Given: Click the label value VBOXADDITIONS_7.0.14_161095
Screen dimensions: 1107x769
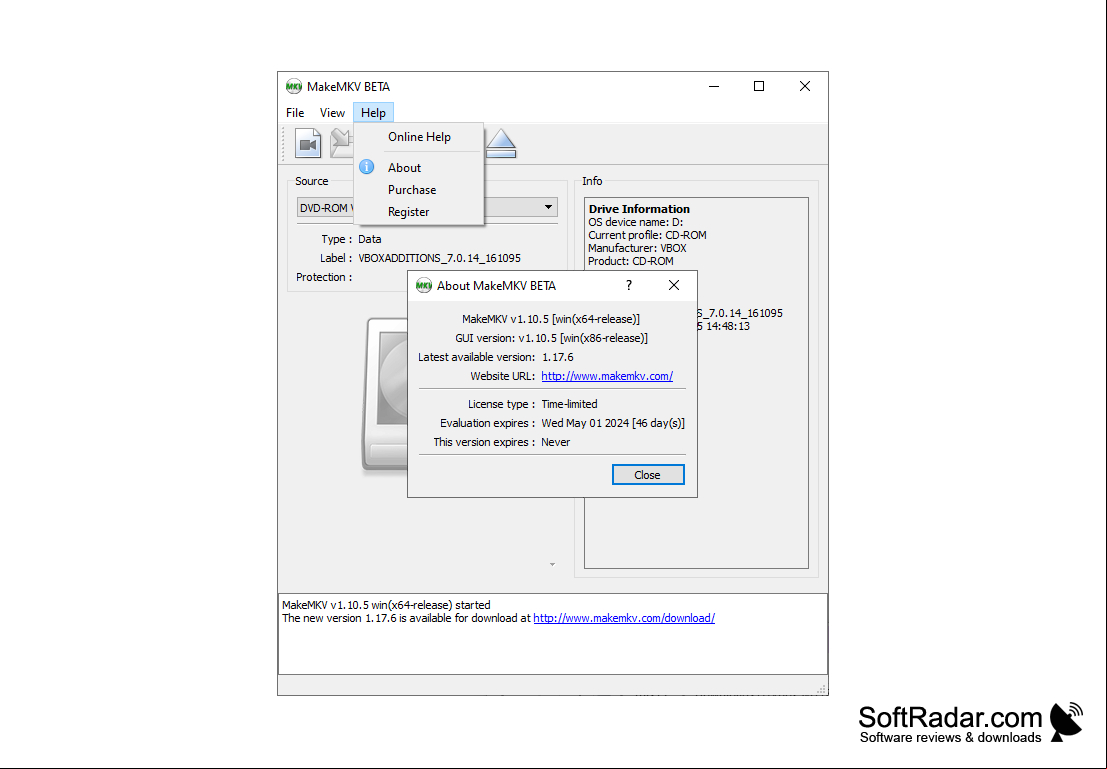Looking at the screenshot, I should 440,258.
